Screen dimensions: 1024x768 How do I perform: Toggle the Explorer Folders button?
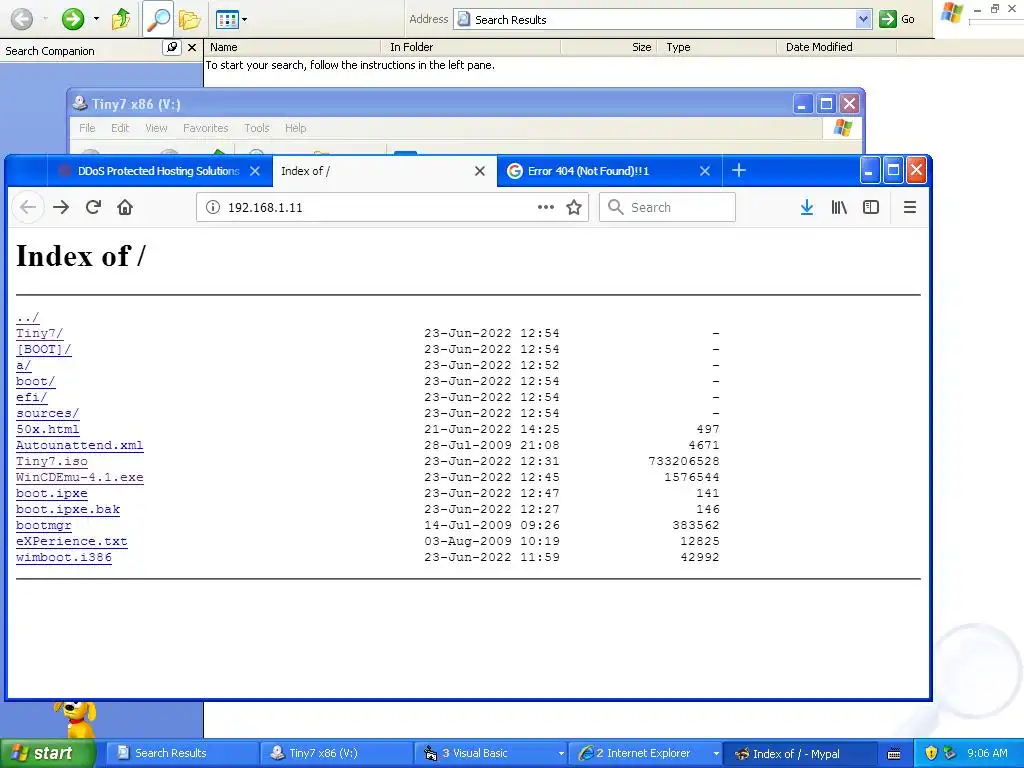click(x=189, y=20)
